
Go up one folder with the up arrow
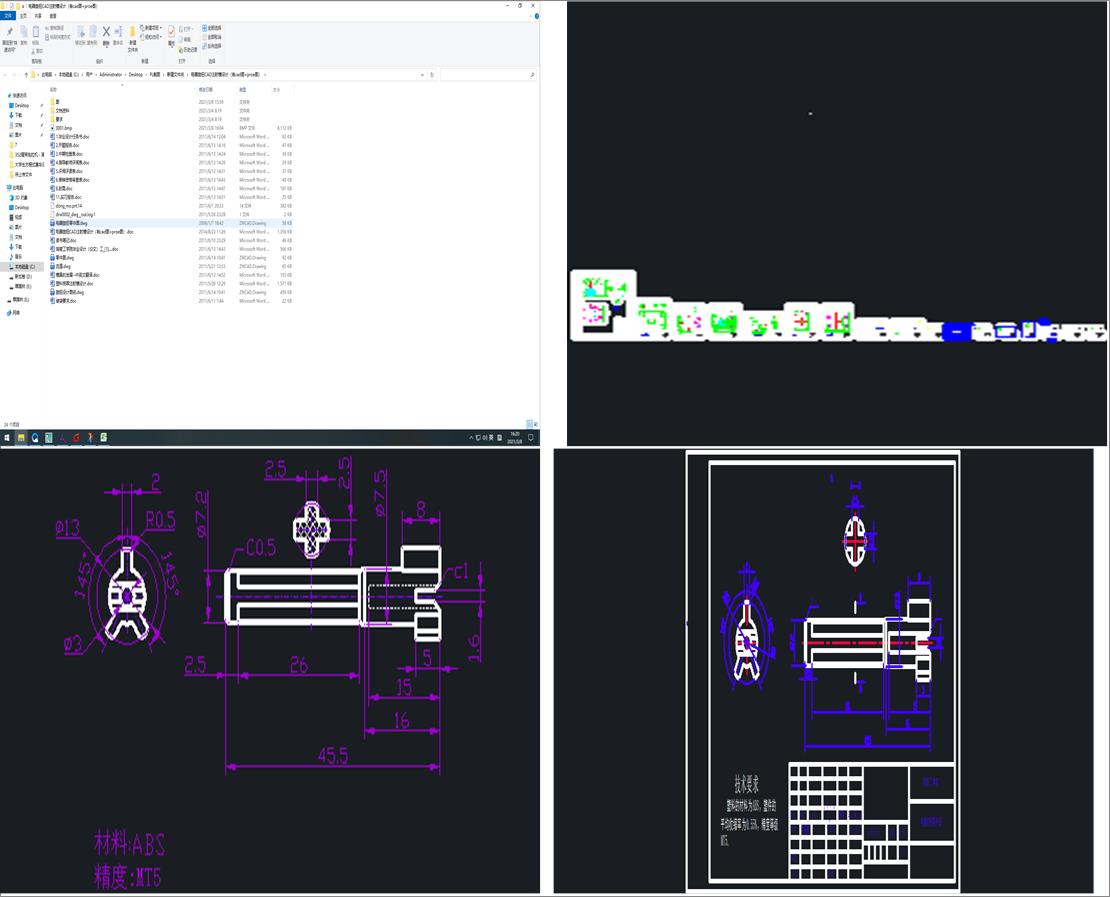tap(27, 74)
